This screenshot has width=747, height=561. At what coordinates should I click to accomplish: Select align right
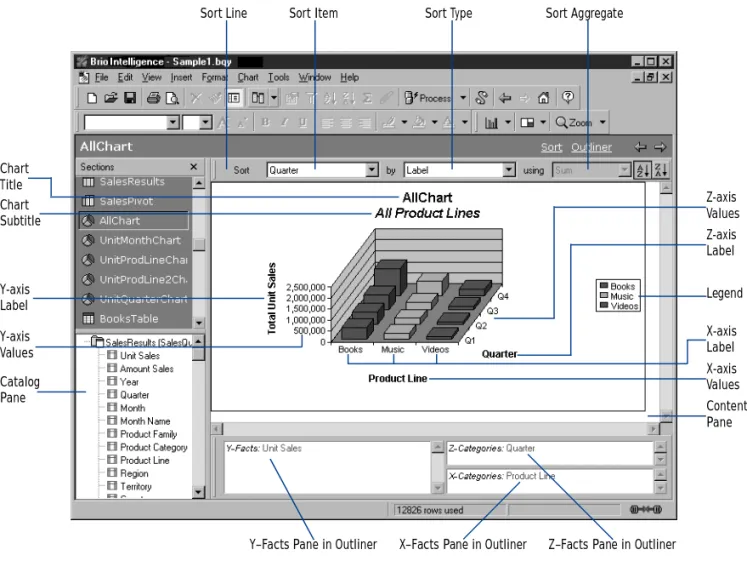coord(364,123)
